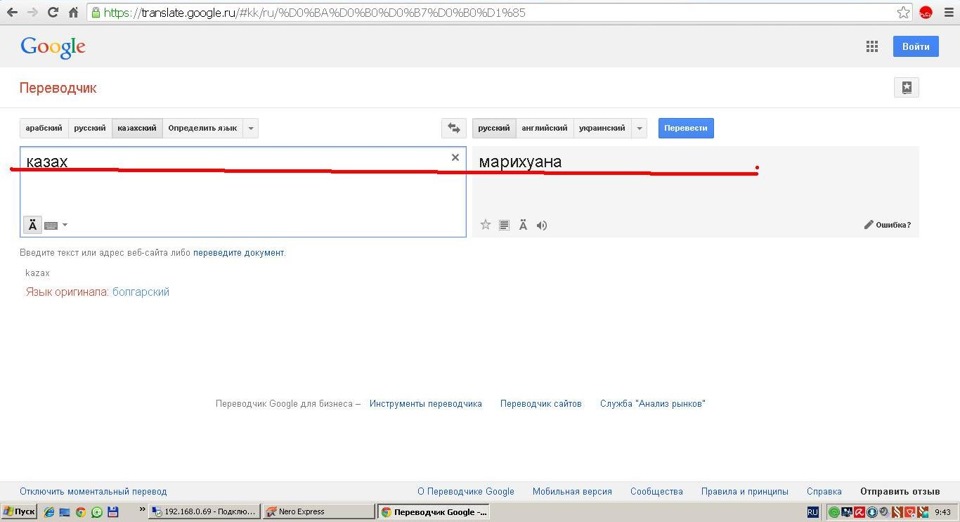Click the Google logo
This screenshot has height=522, width=960.
pyautogui.click(x=53, y=47)
